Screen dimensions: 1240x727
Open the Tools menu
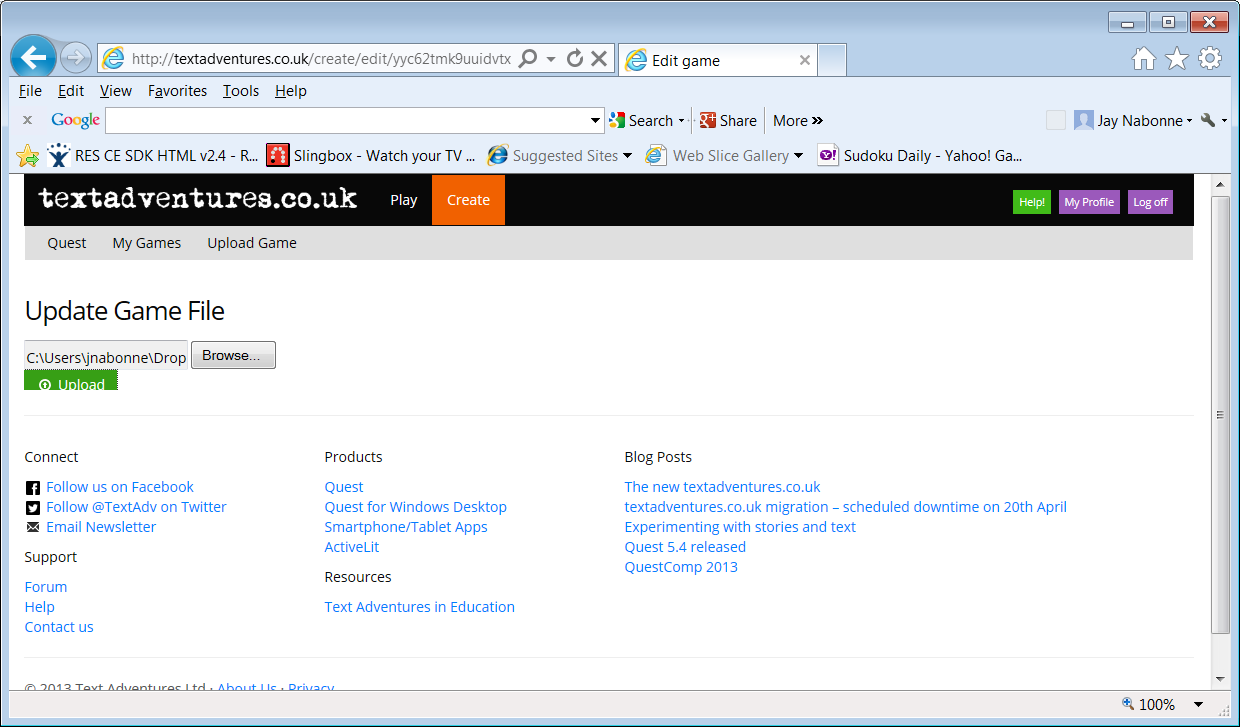(x=240, y=91)
